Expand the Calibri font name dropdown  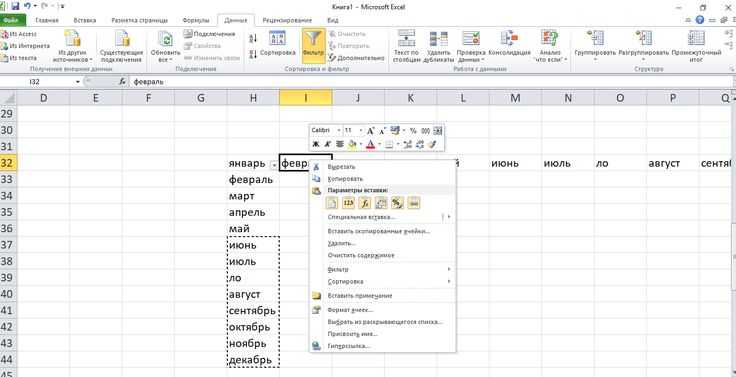339,131
